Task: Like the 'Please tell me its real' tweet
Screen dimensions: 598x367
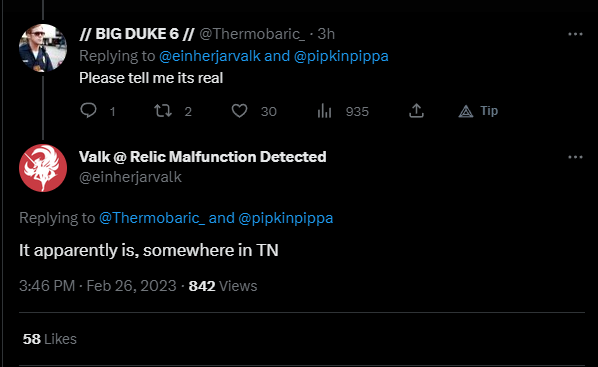Action: click(x=240, y=111)
